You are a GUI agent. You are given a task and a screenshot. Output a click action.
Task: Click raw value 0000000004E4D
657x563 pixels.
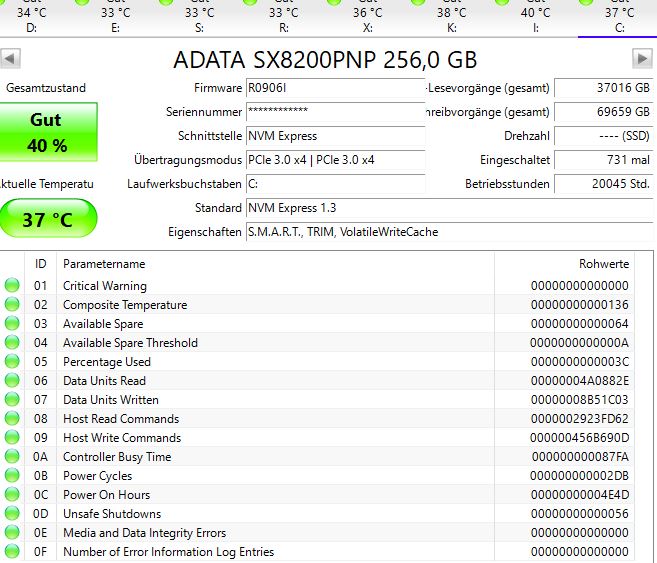point(580,495)
